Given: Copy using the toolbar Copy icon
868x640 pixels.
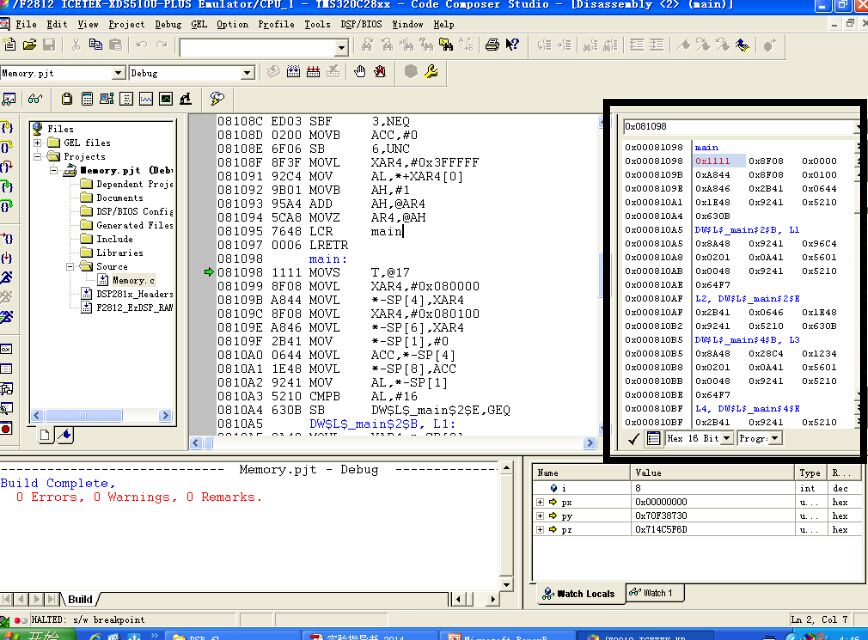Looking at the screenshot, I should tap(95, 45).
